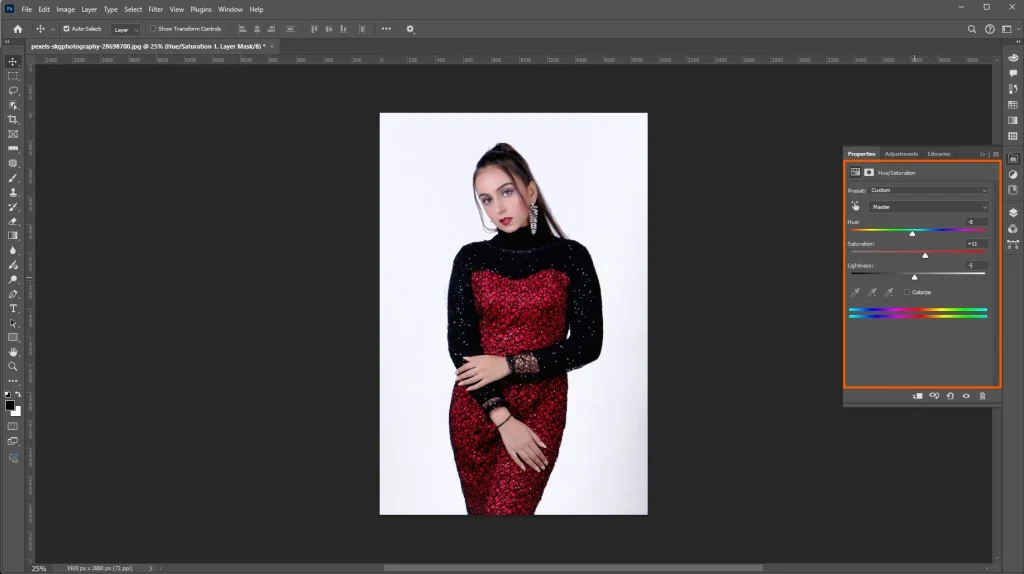Select the Zoom tool
Screen dimensions: 1024x574
pyautogui.click(x=13, y=366)
